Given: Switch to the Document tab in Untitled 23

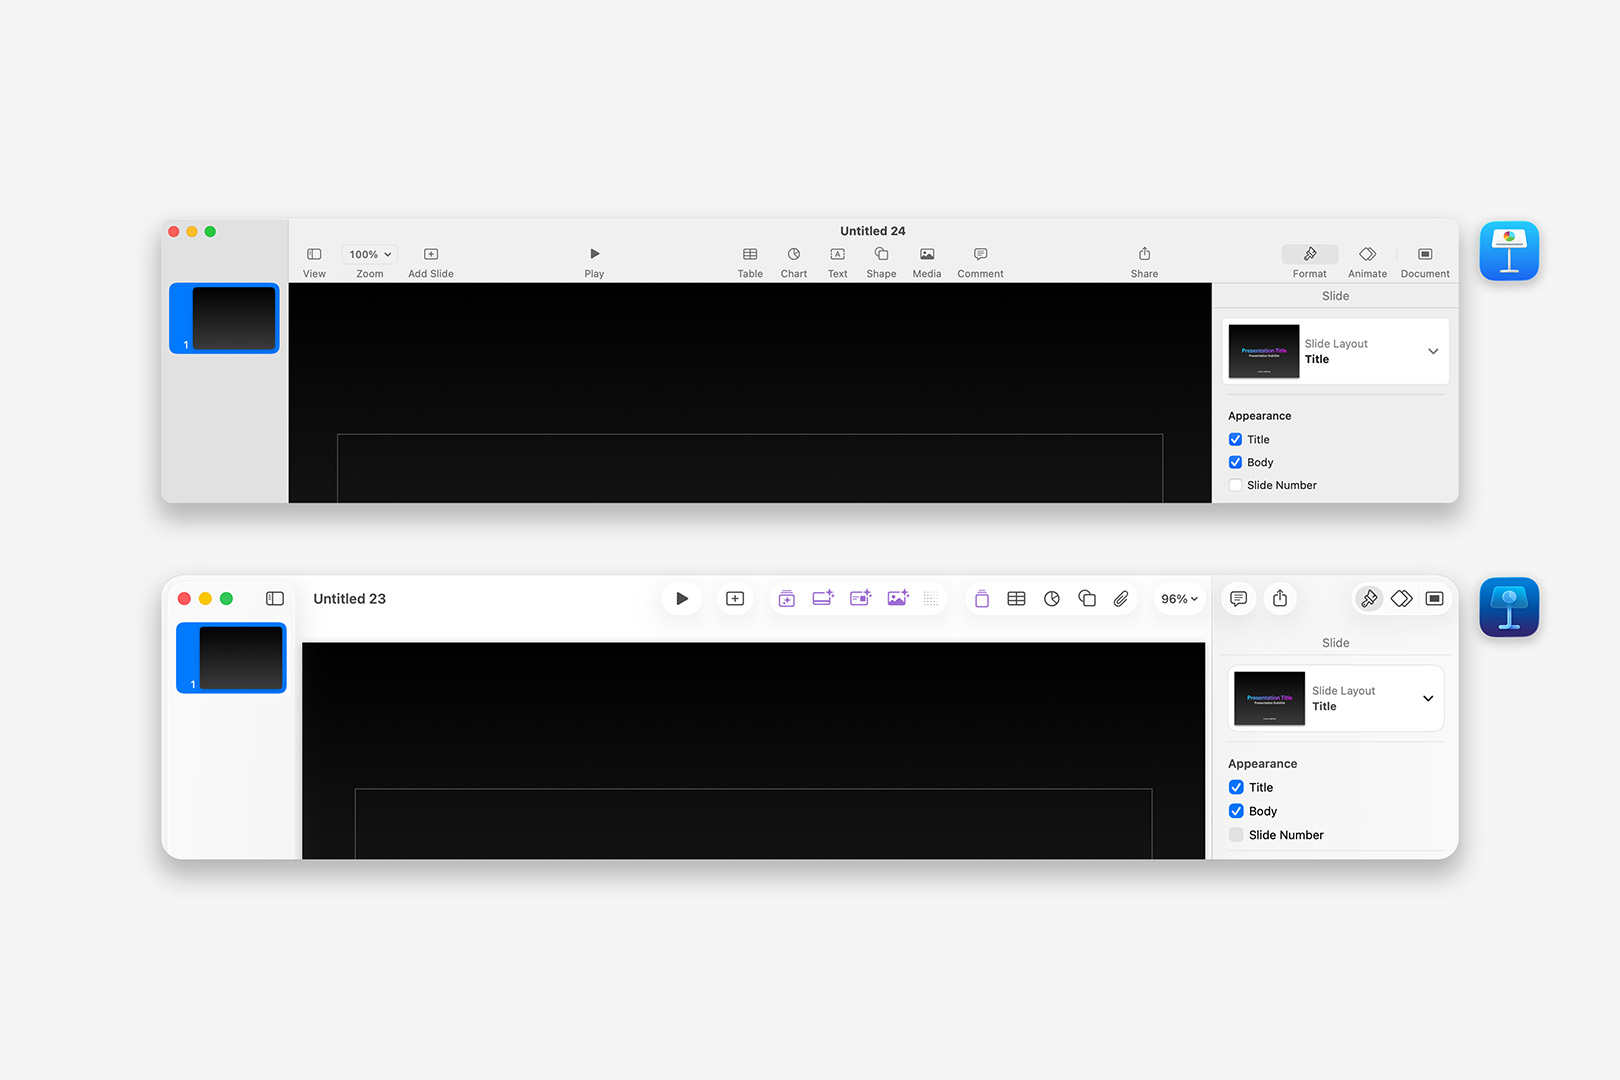Looking at the screenshot, I should point(1434,598).
